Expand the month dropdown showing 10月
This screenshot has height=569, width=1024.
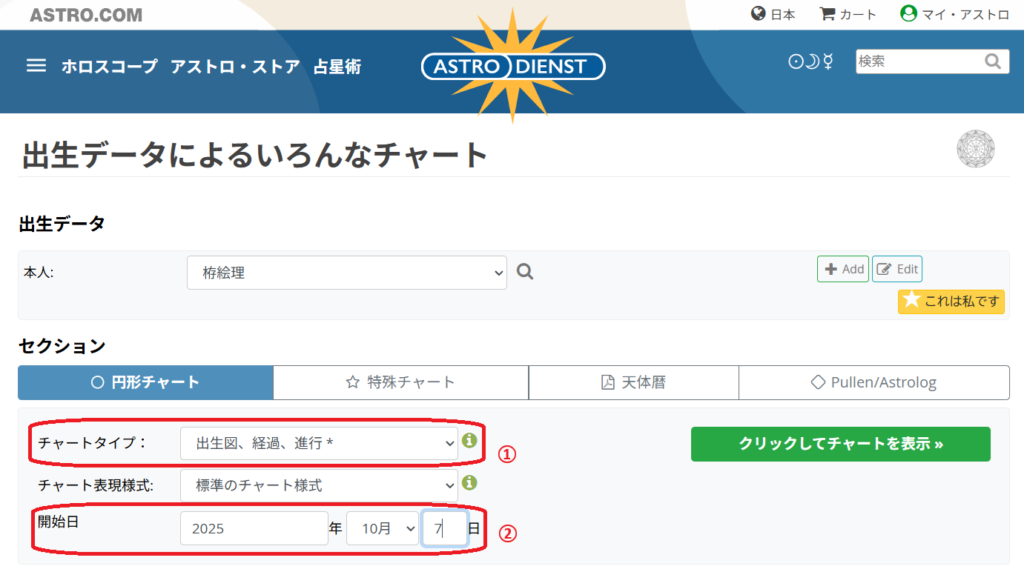tap(381, 528)
